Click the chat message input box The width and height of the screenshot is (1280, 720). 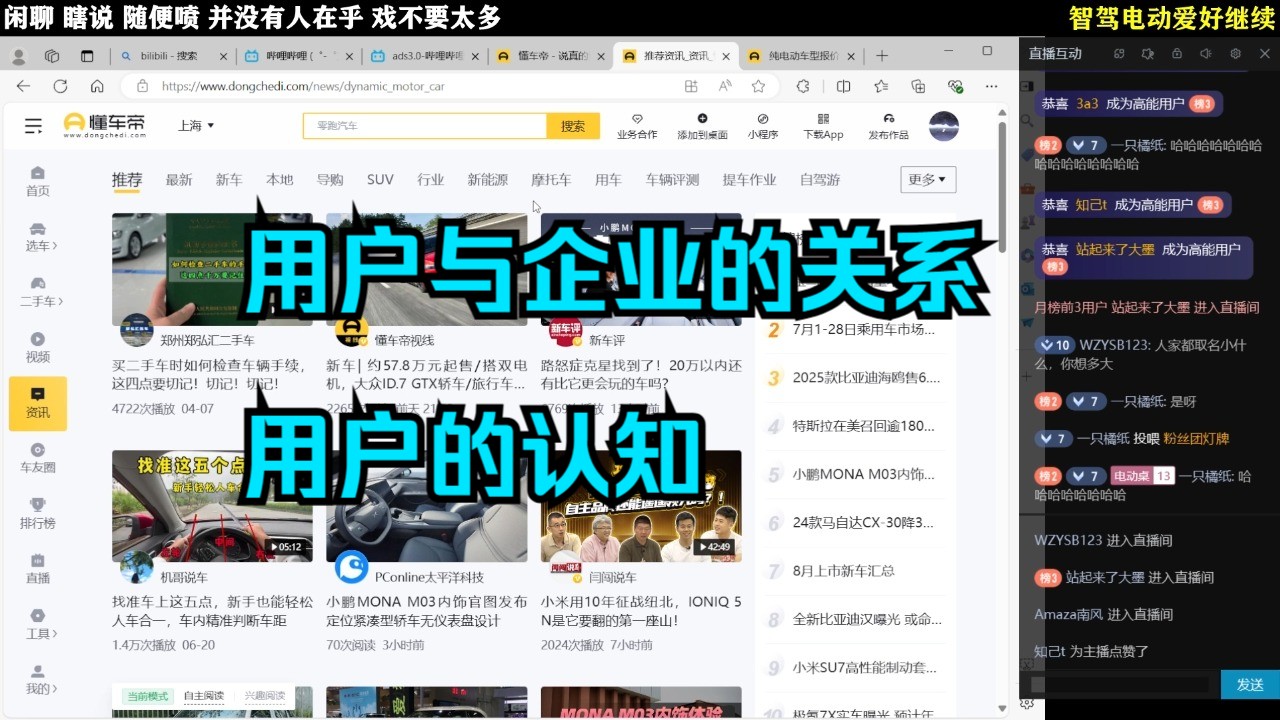tap(1119, 685)
